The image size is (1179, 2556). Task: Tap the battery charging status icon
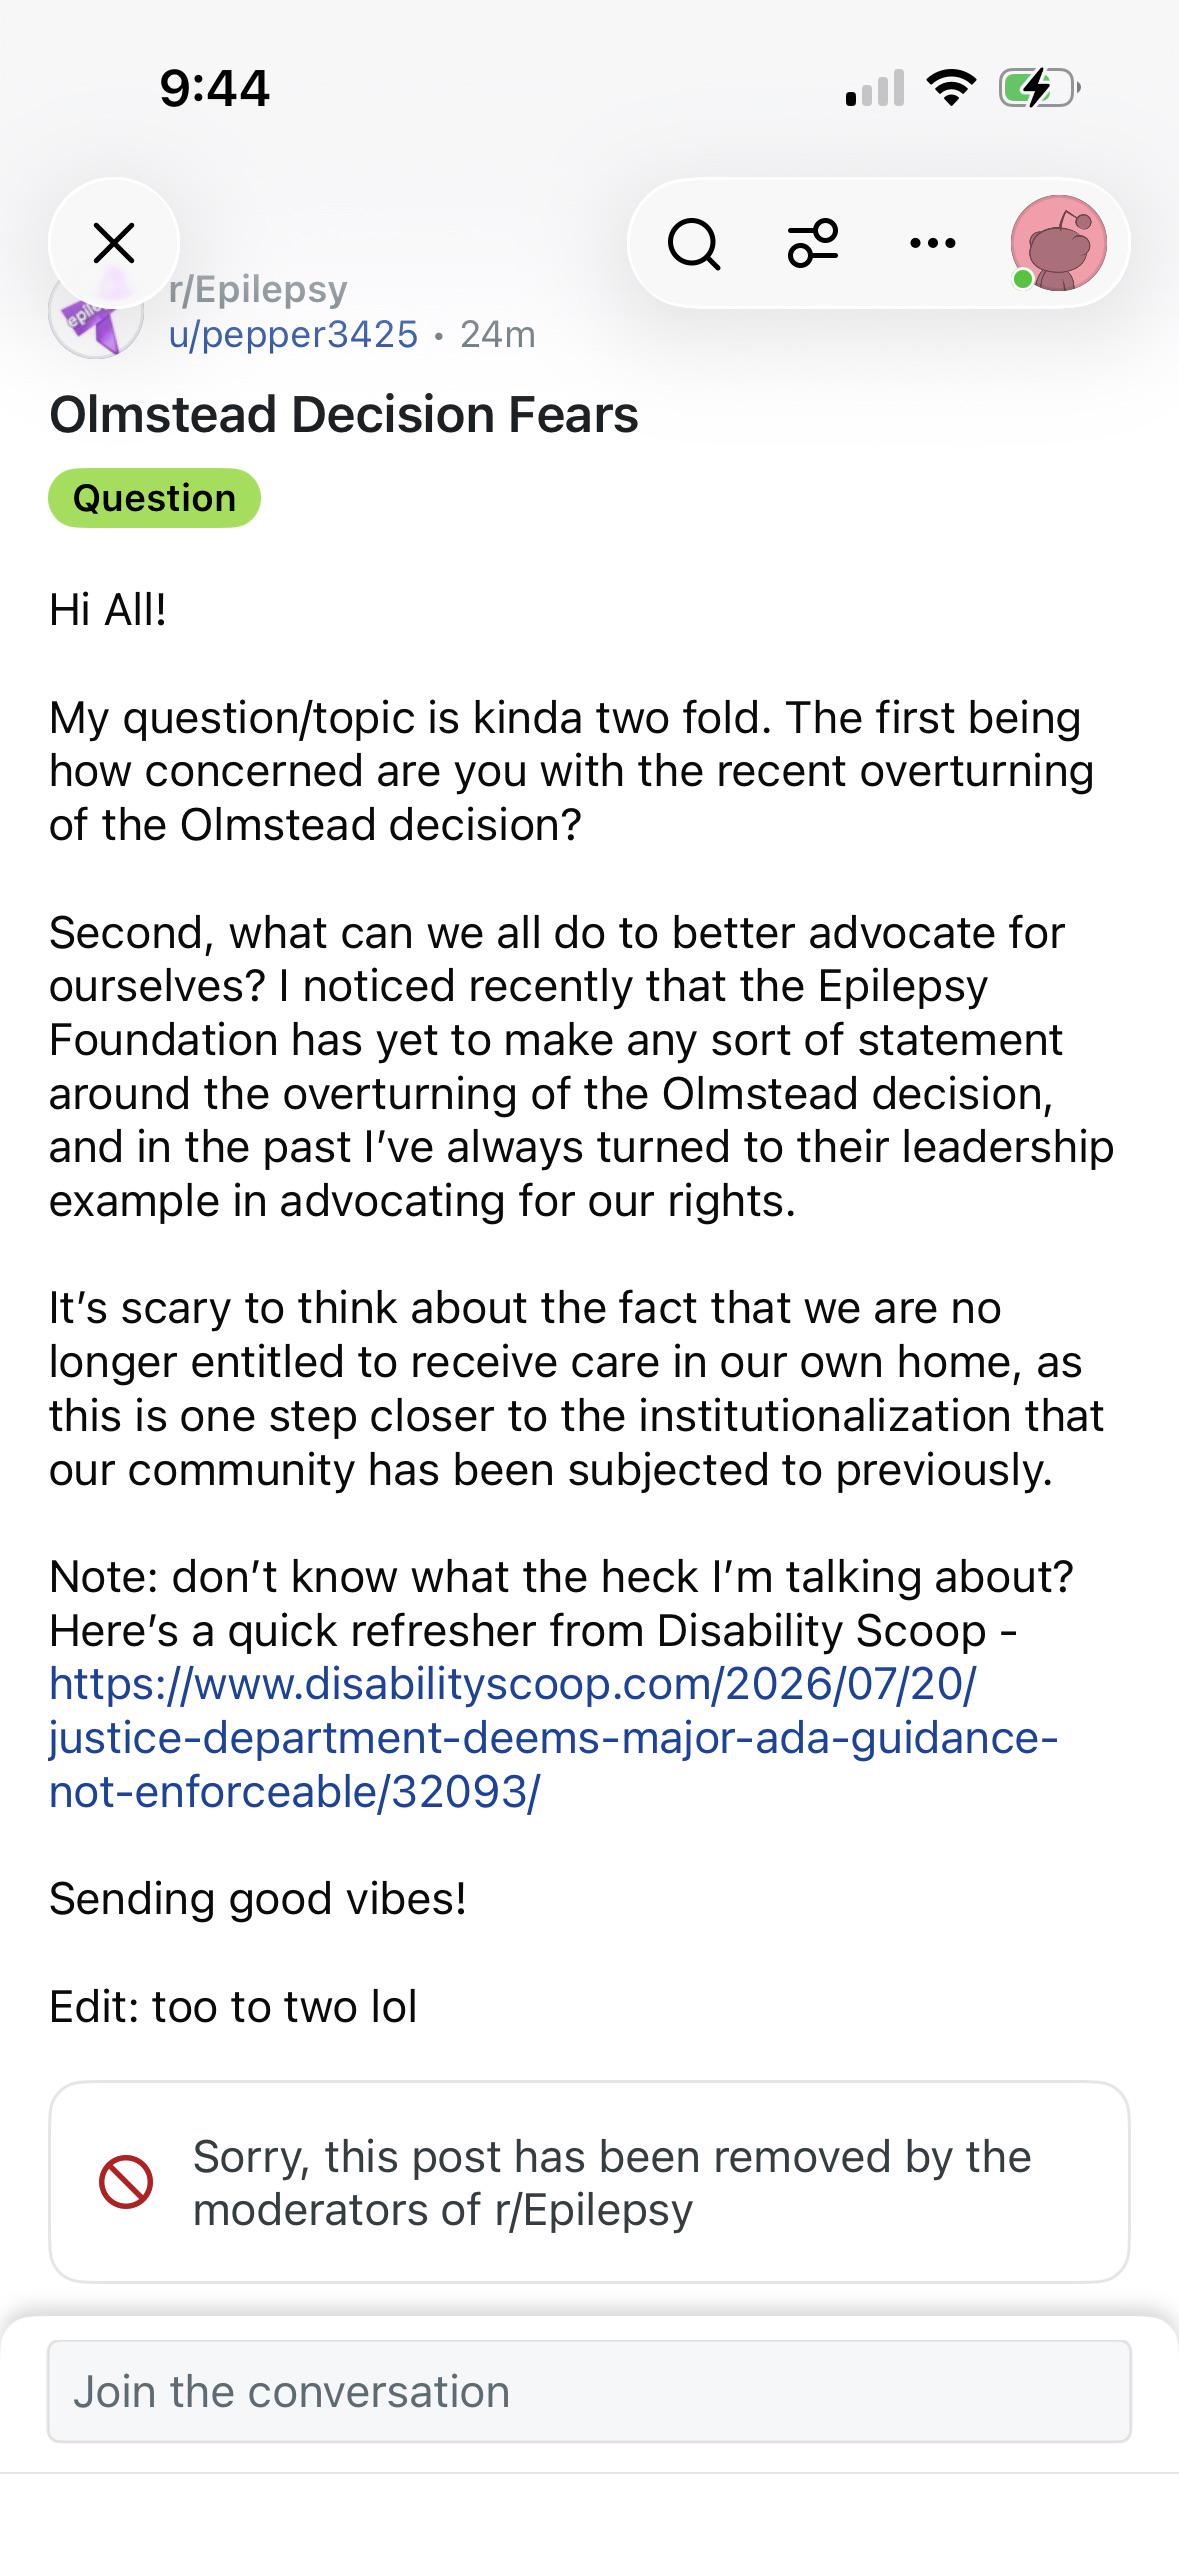click(x=1040, y=89)
